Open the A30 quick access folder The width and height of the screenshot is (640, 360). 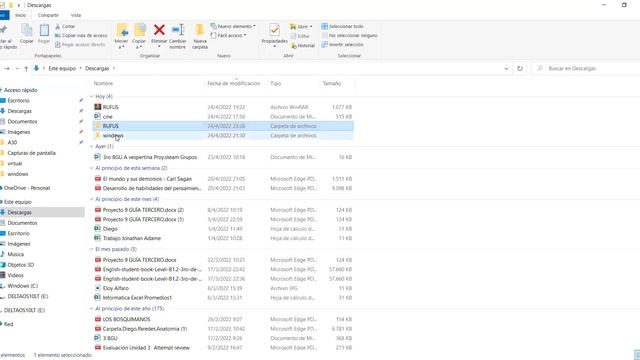[x=12, y=142]
